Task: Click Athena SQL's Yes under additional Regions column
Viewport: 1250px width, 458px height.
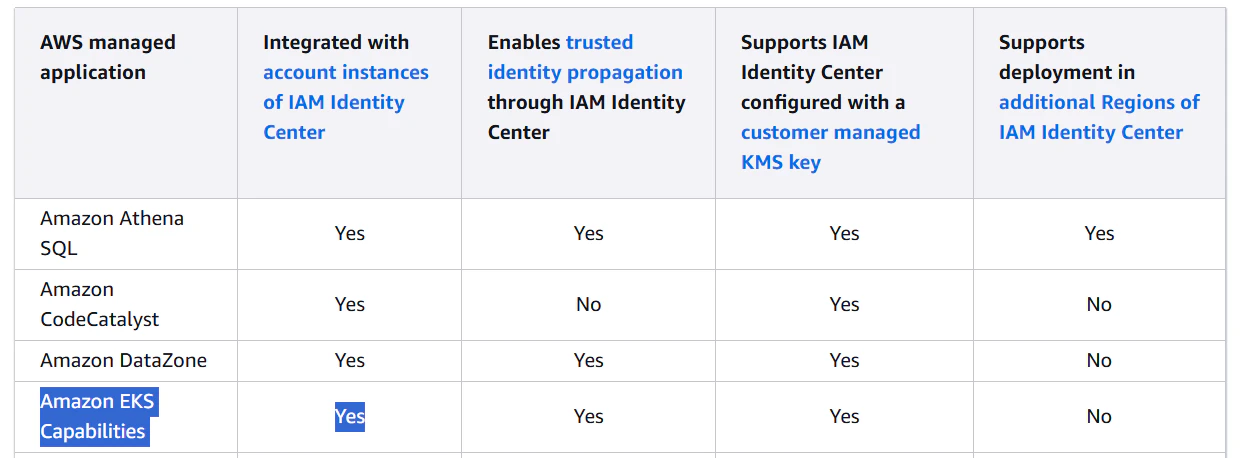Action: pos(1099,233)
